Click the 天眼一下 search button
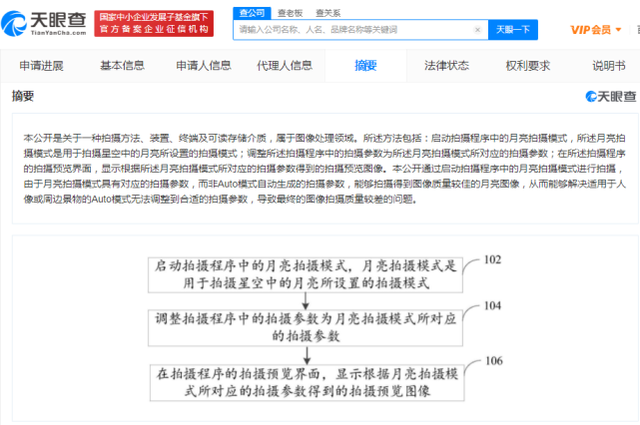Screen dimensions: 640x425 pos(513,30)
